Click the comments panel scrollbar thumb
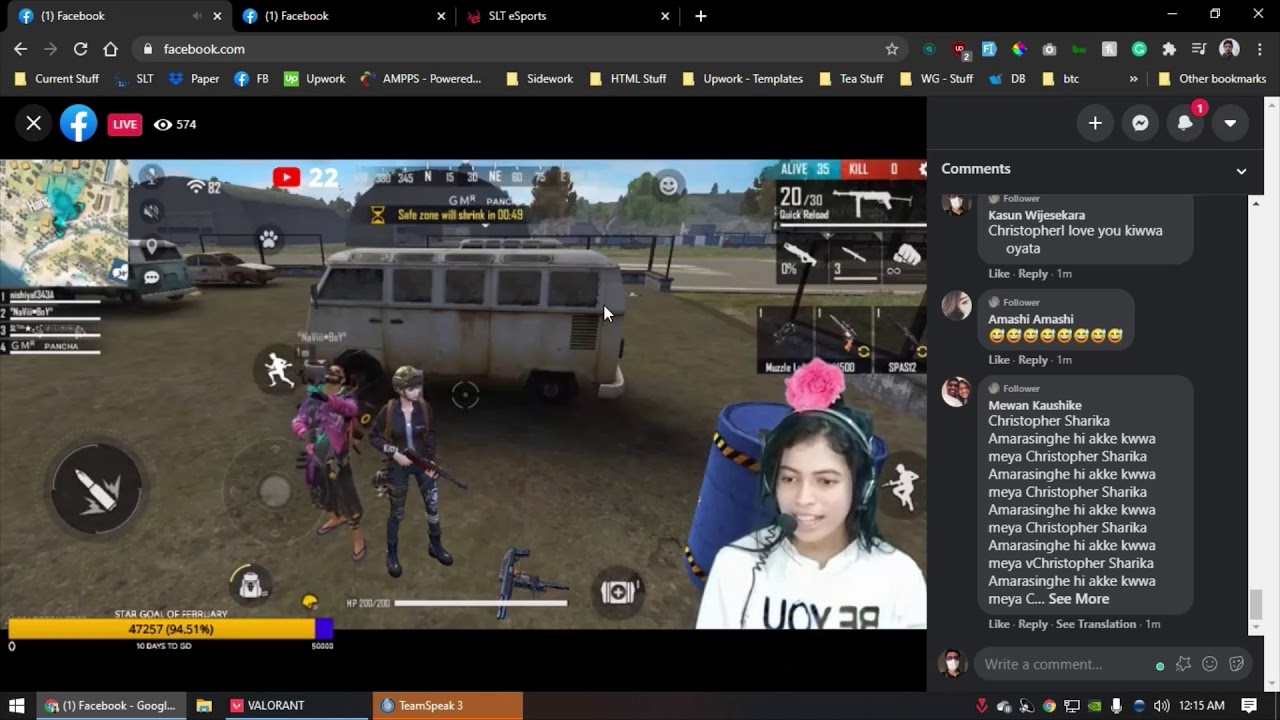 click(x=1256, y=605)
